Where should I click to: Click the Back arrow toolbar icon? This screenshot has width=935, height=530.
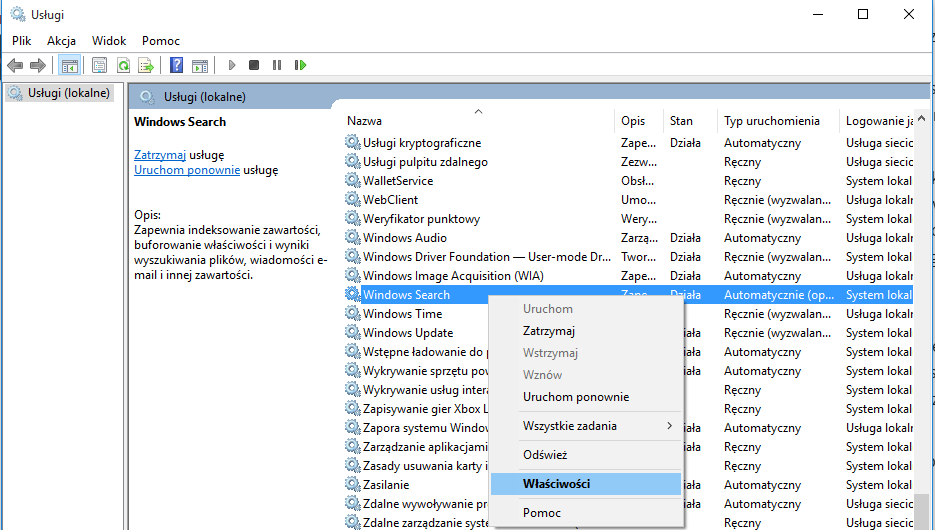[x=15, y=65]
